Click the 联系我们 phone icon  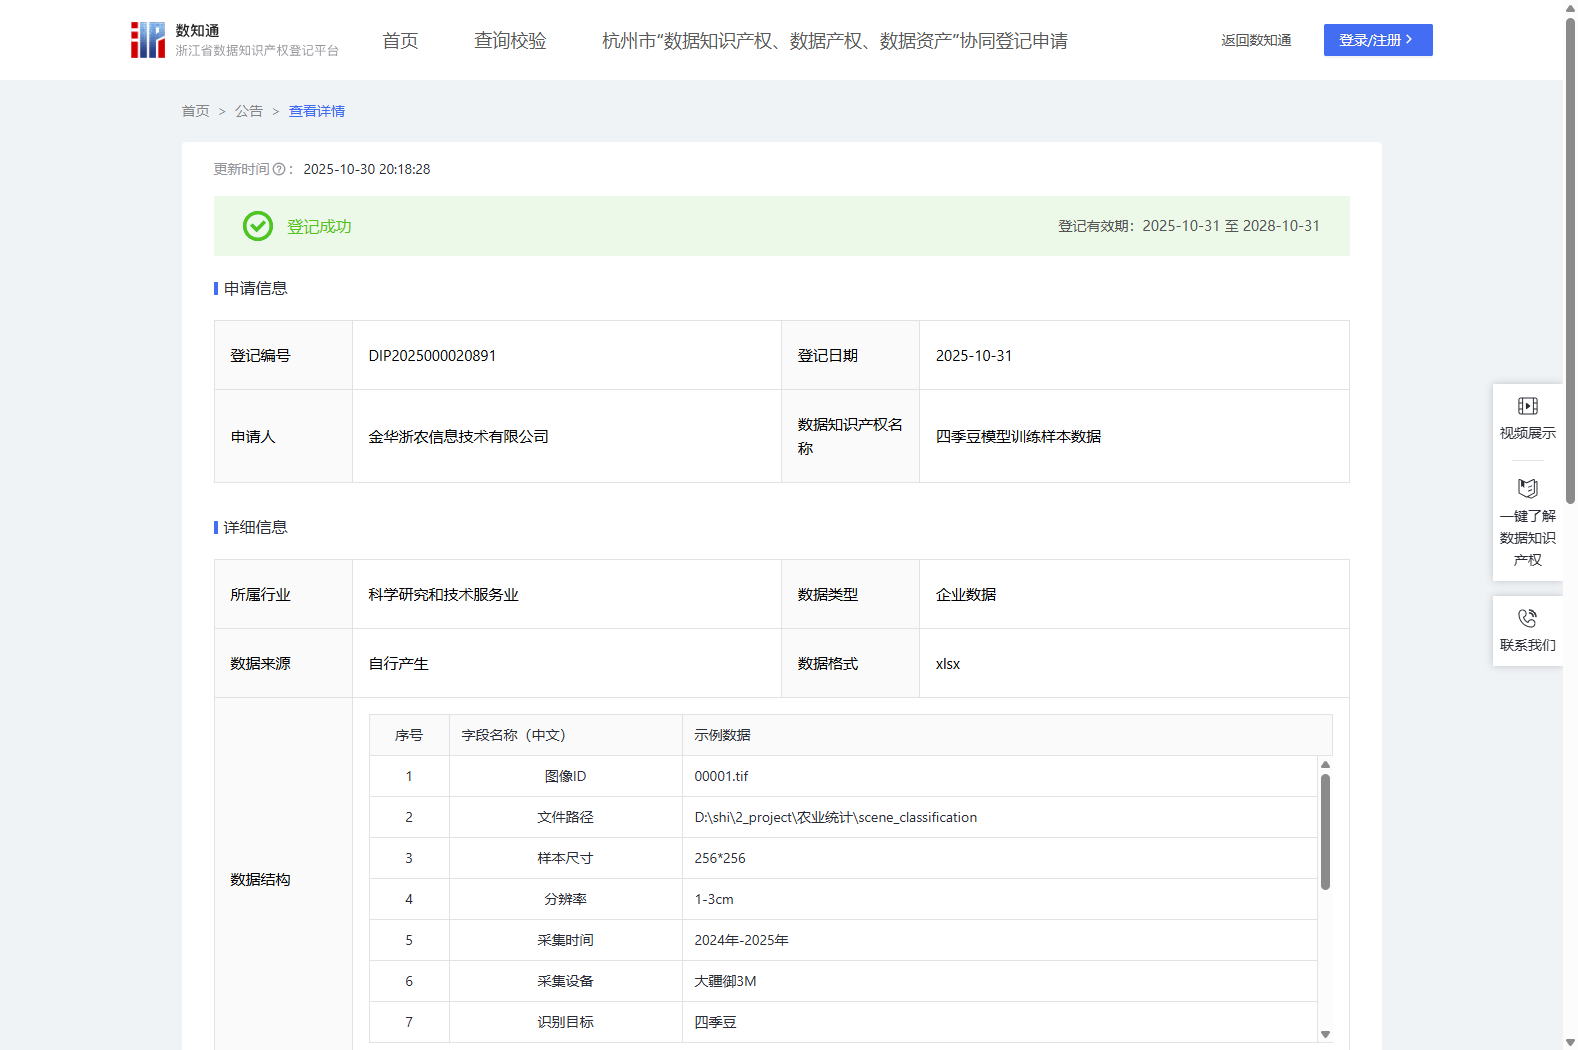[x=1527, y=618]
